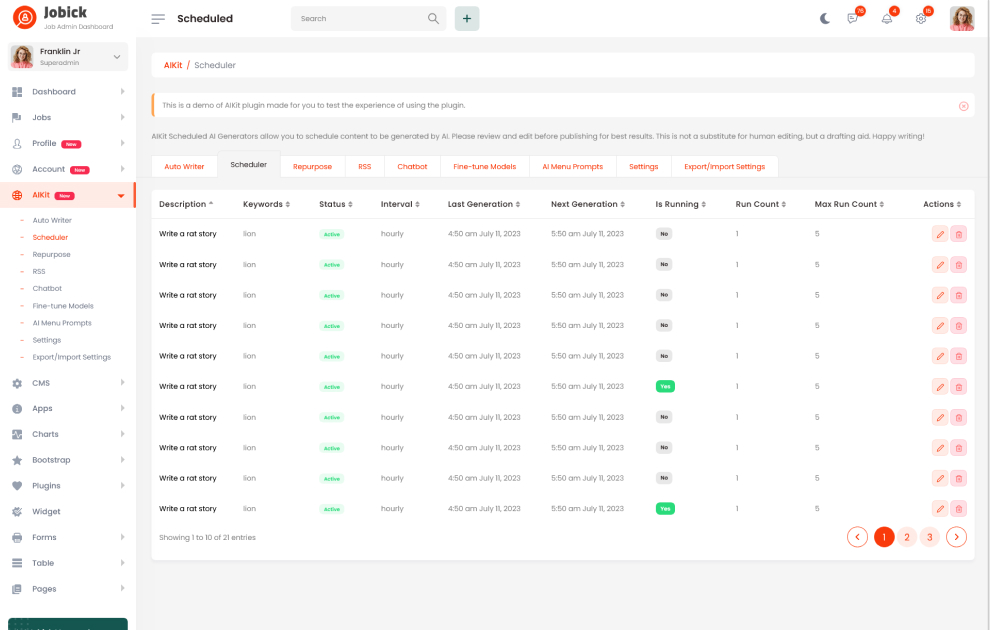Expand the Dashboard sidebar menu

tap(67, 92)
